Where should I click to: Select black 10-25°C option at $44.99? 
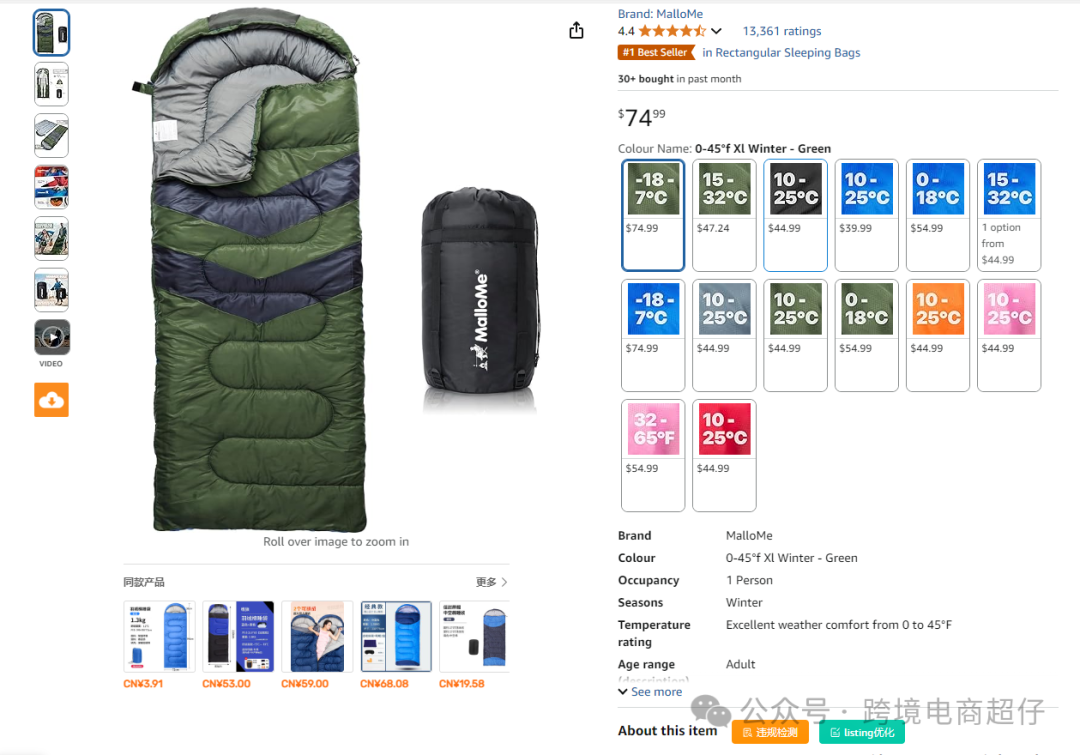click(796, 216)
